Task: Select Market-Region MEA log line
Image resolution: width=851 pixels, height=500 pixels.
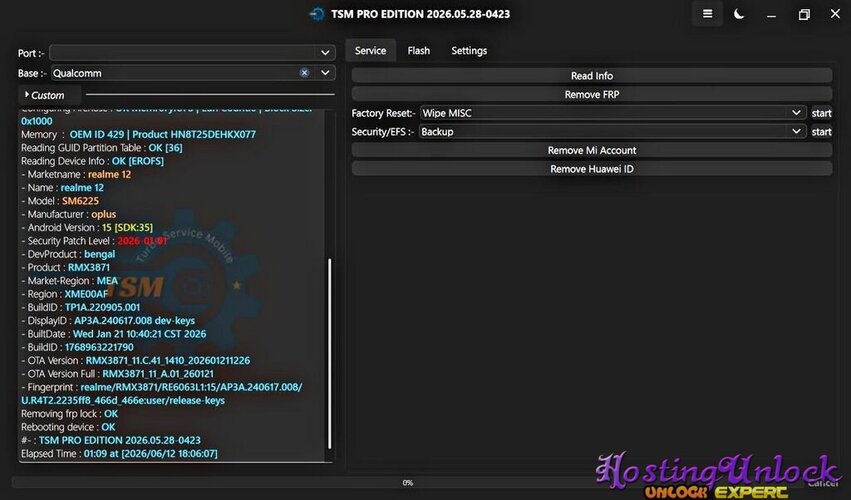Action: 69,281
